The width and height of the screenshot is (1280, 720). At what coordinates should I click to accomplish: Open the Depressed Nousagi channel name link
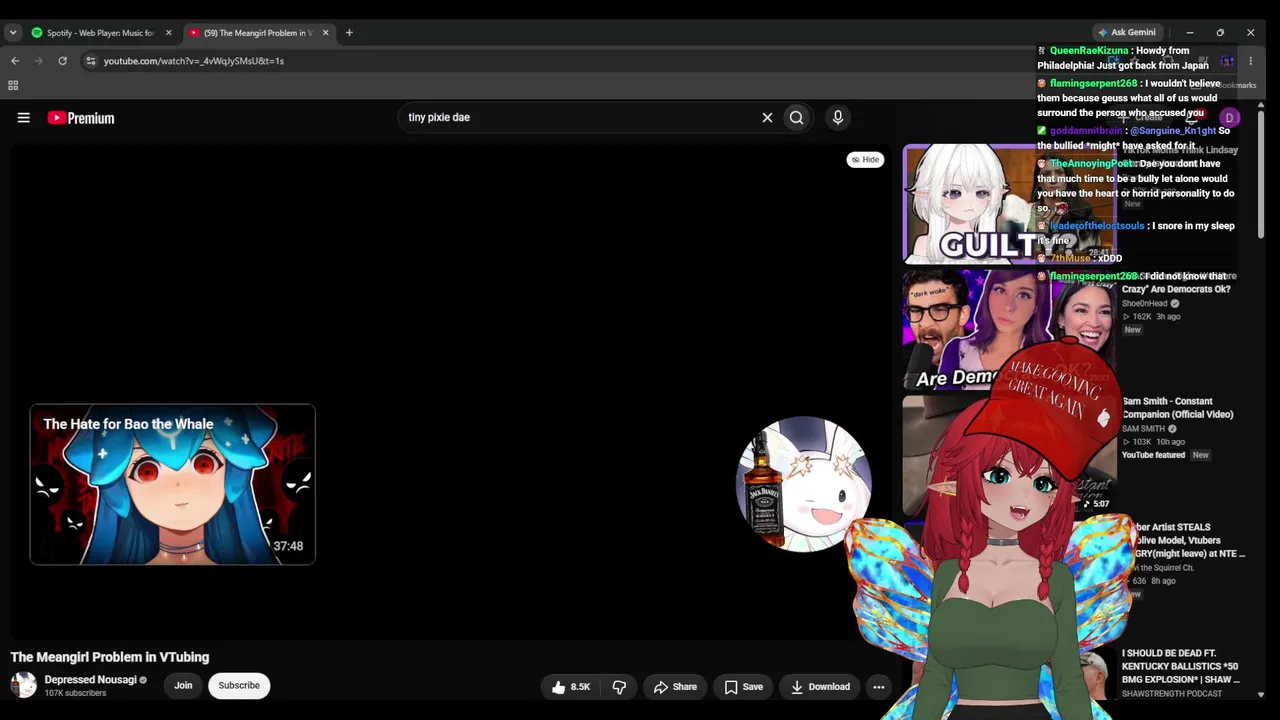(x=90, y=680)
